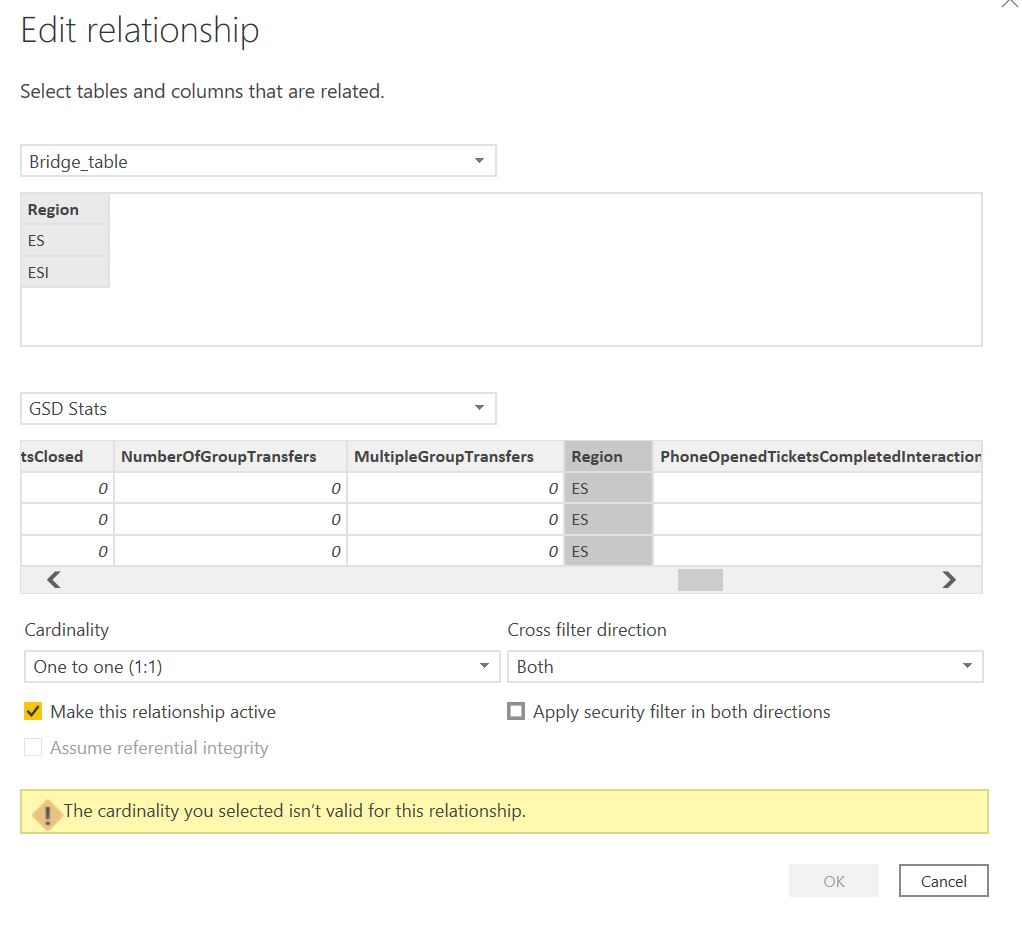1022x928 pixels.
Task: Enable Apply security filter in both directions
Action: point(516,711)
